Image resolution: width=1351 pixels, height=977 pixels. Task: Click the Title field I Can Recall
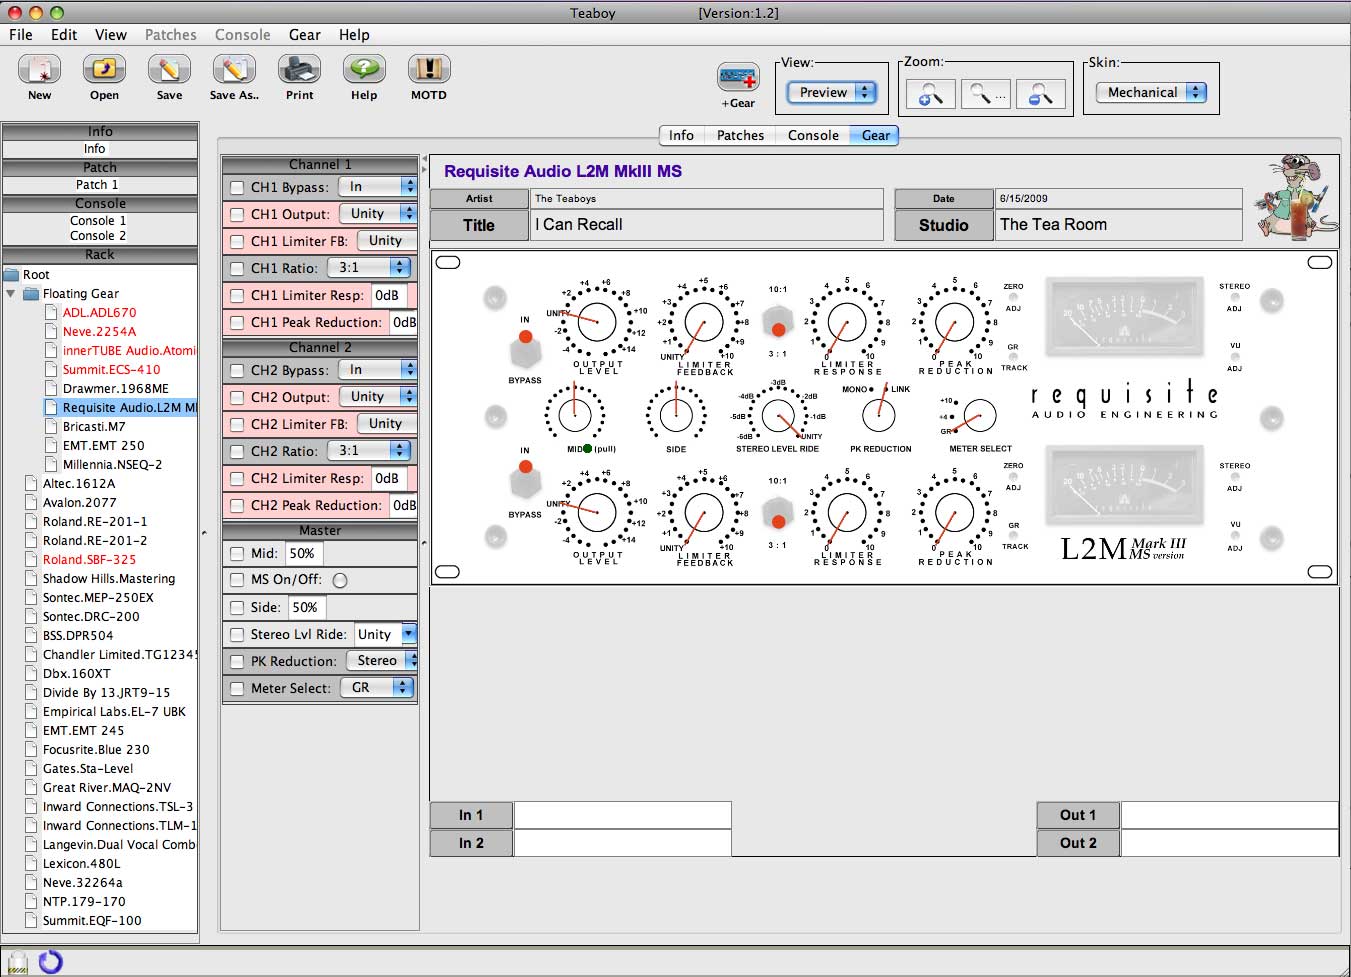coord(707,225)
